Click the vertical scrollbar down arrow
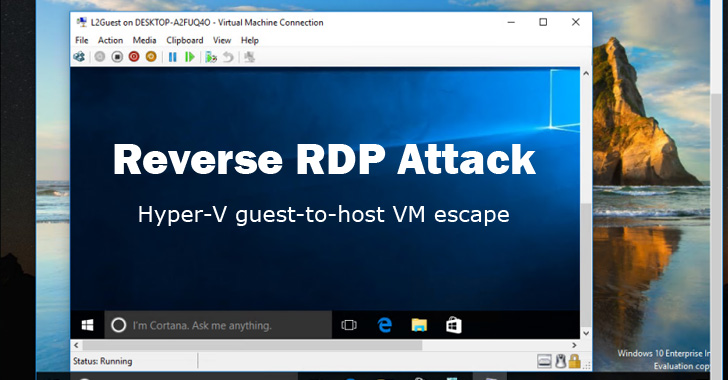This screenshot has width=728, height=380. (x=586, y=333)
